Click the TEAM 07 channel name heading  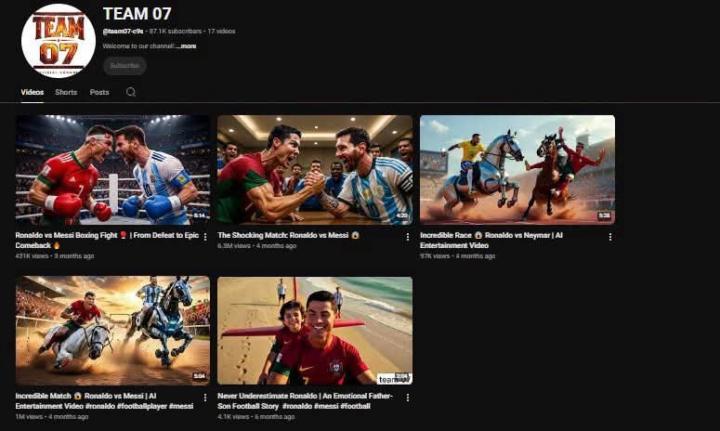pyautogui.click(x=137, y=14)
